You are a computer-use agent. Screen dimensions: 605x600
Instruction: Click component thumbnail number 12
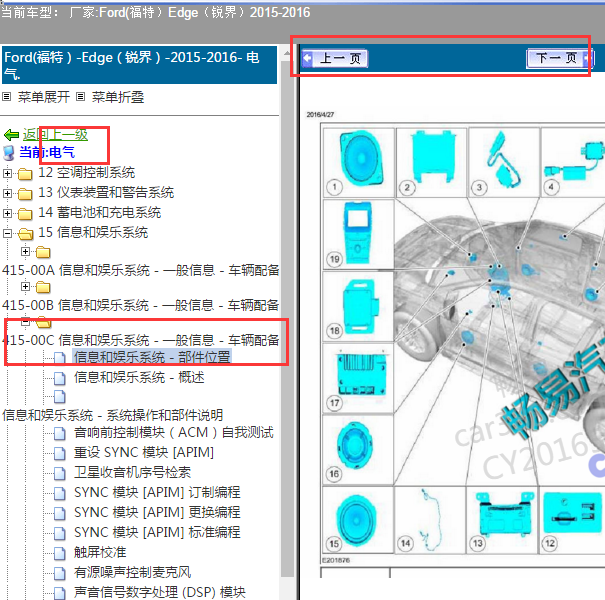pos(573,520)
